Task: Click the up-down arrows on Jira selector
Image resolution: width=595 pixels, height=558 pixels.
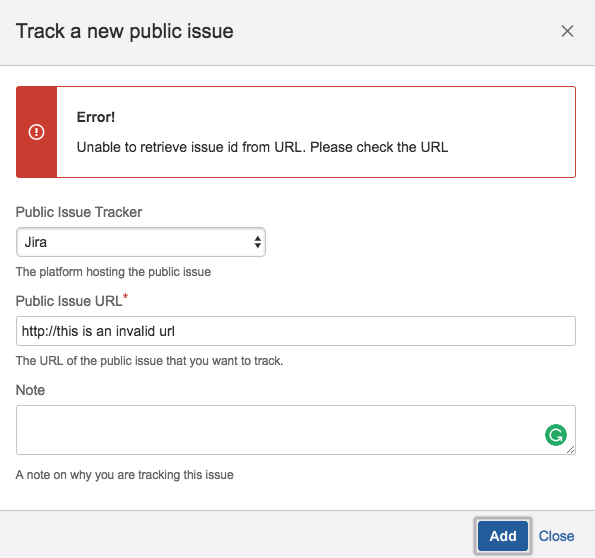Action: pos(258,242)
